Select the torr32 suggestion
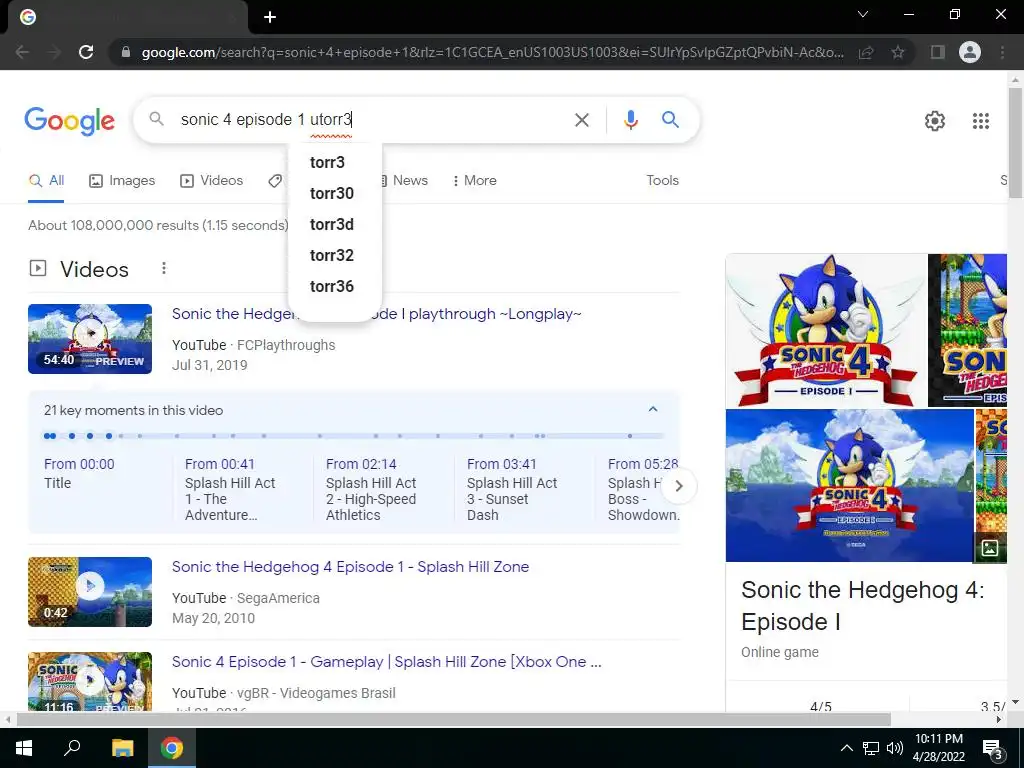Screen dimensions: 1024x768 (334, 255)
